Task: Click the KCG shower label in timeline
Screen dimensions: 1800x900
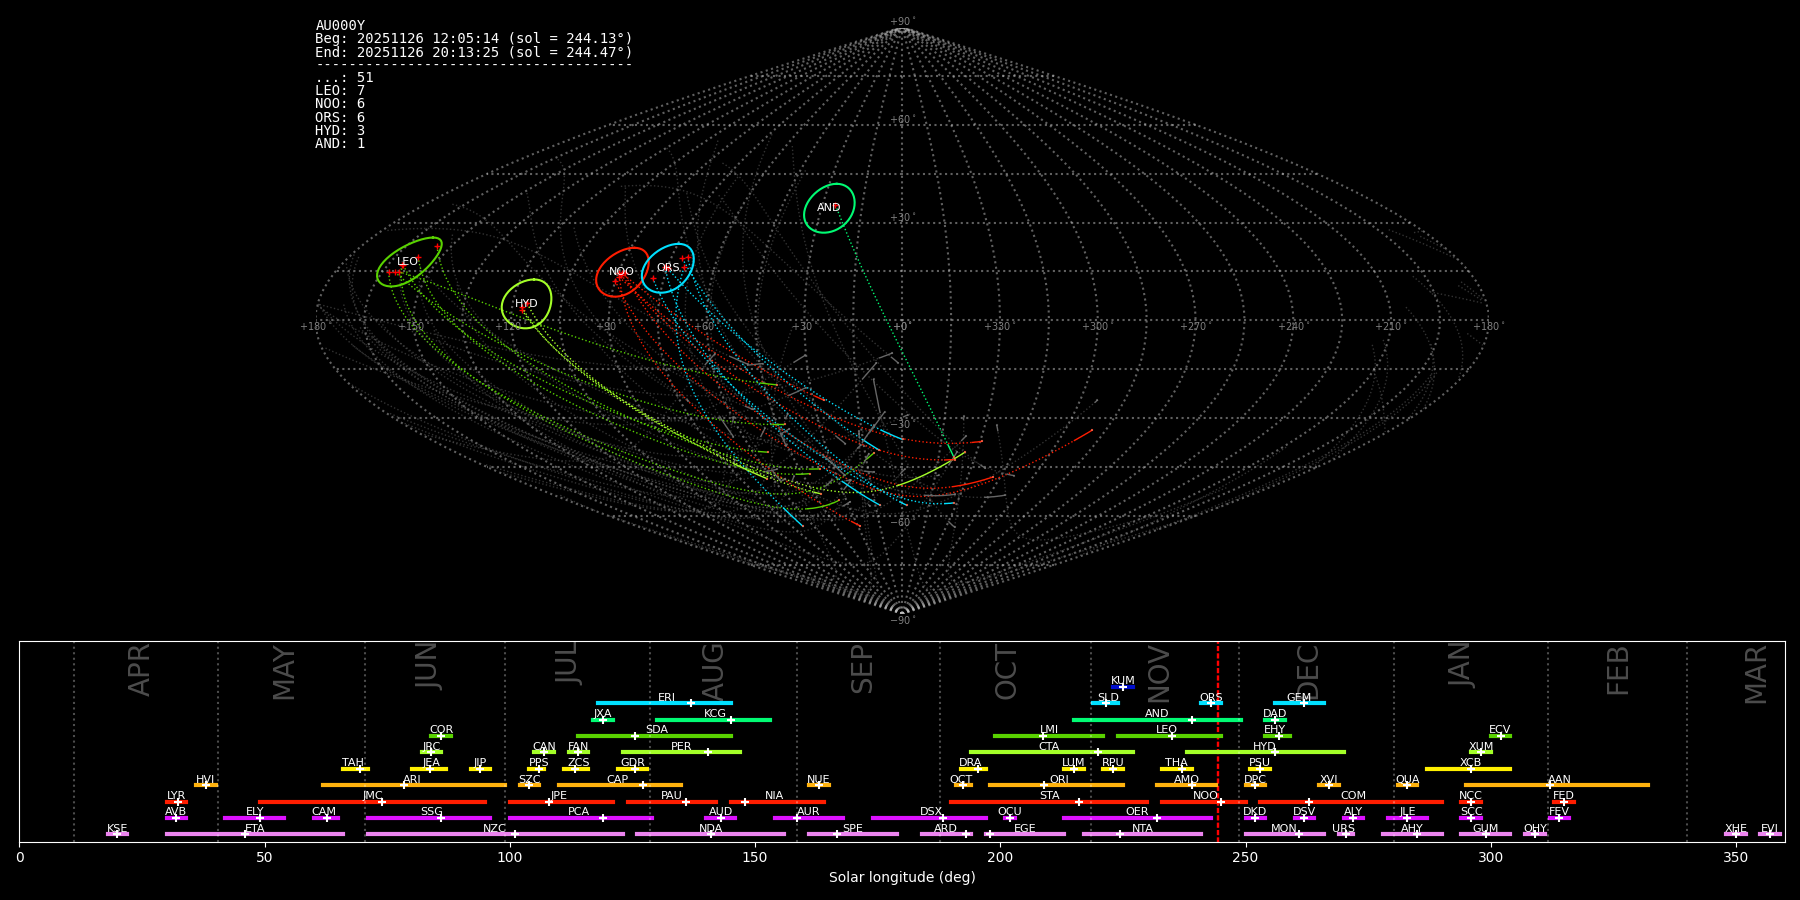Action: point(715,714)
